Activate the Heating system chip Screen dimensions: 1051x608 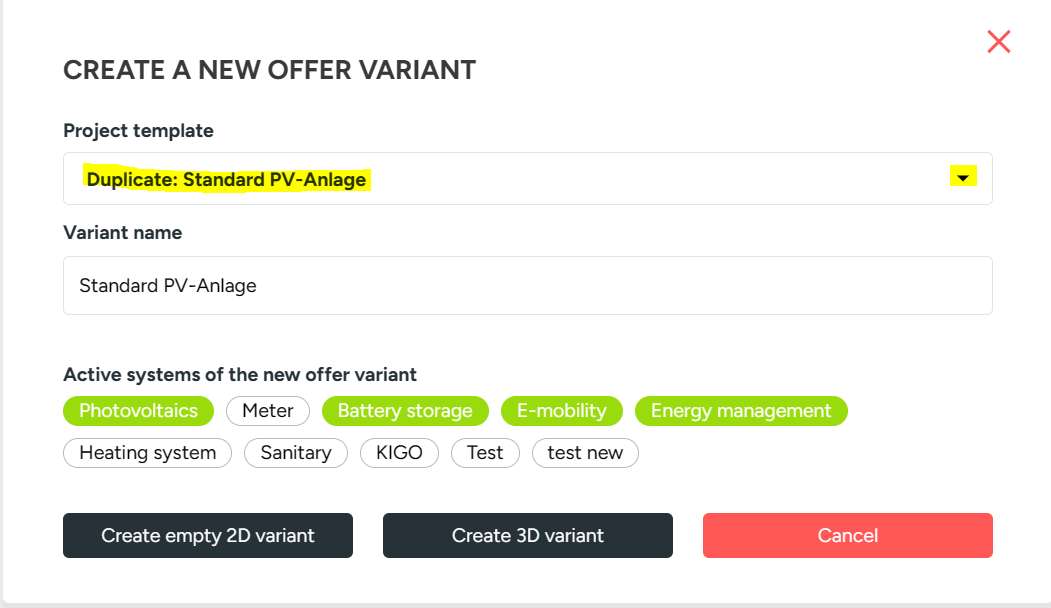click(x=147, y=453)
